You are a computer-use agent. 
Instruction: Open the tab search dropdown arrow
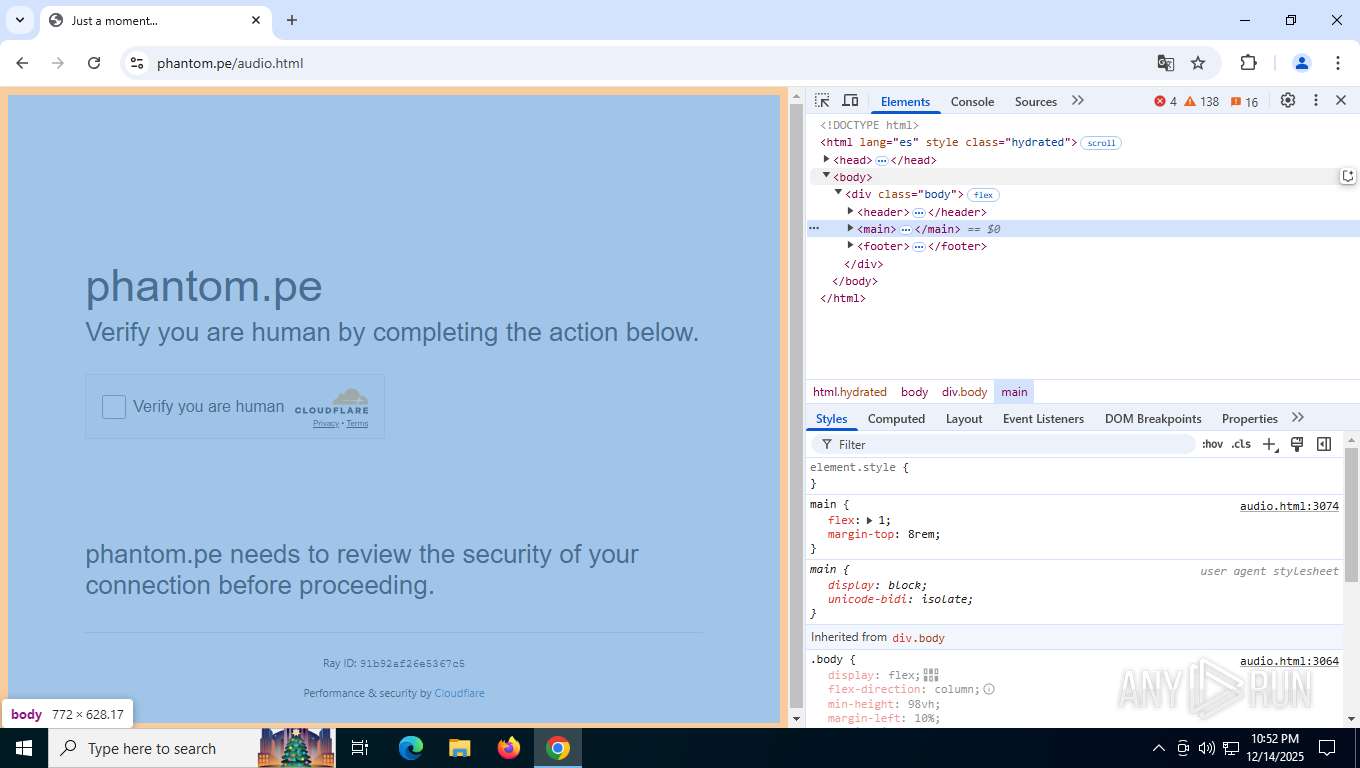[19, 20]
